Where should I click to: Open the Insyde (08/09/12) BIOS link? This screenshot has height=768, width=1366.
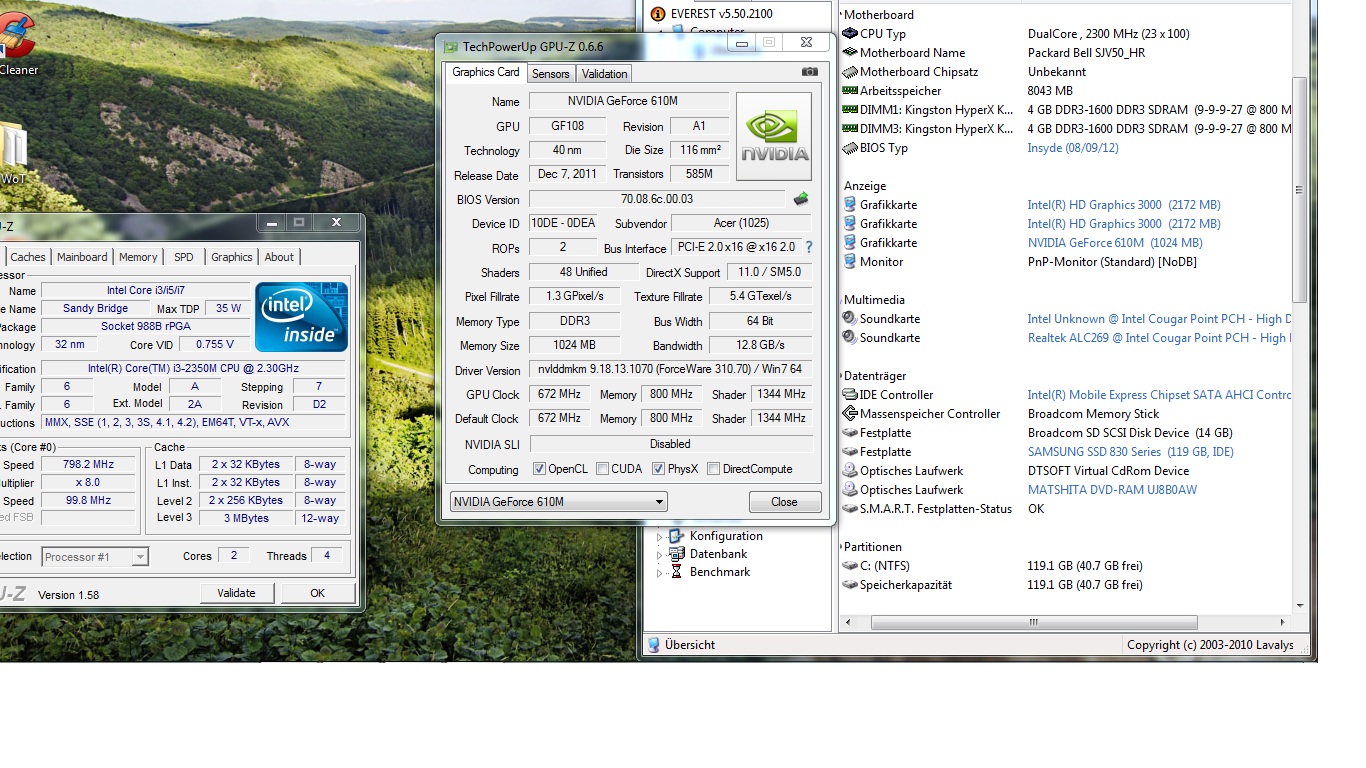(x=1073, y=148)
